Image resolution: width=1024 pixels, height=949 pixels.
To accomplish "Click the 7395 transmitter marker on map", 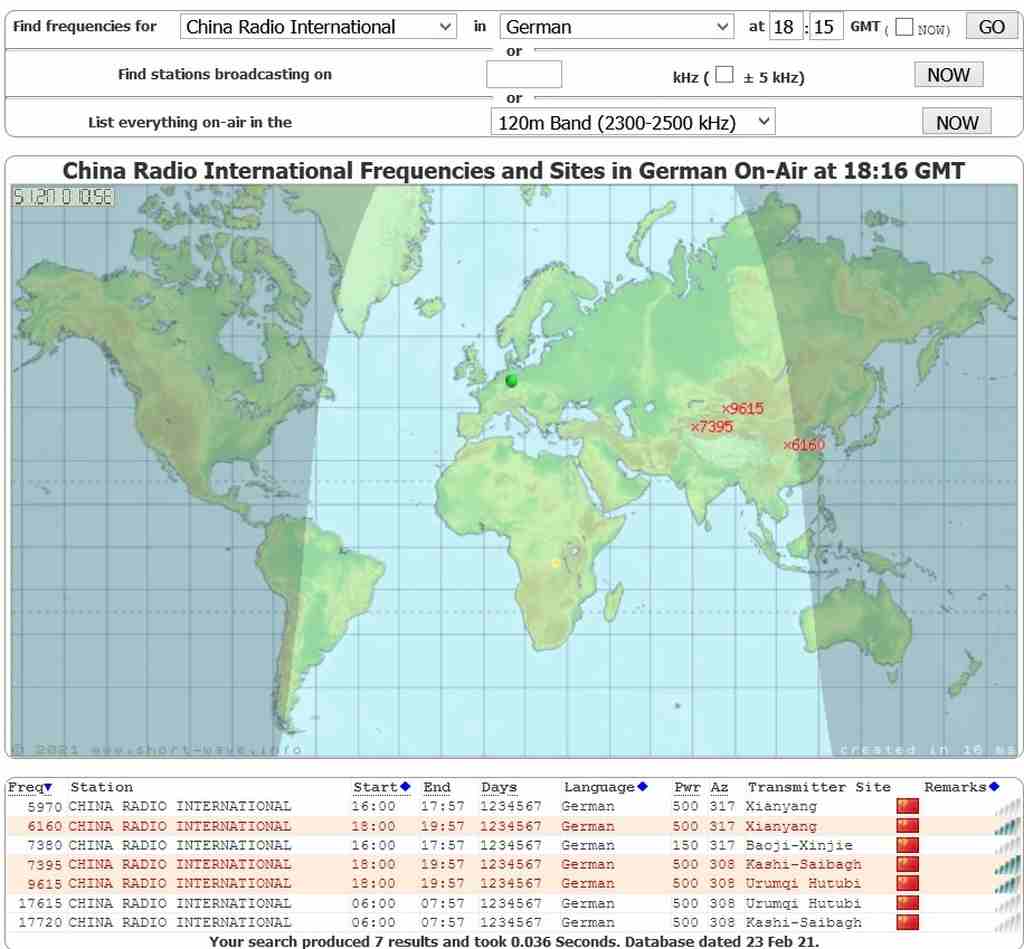I will click(712, 427).
